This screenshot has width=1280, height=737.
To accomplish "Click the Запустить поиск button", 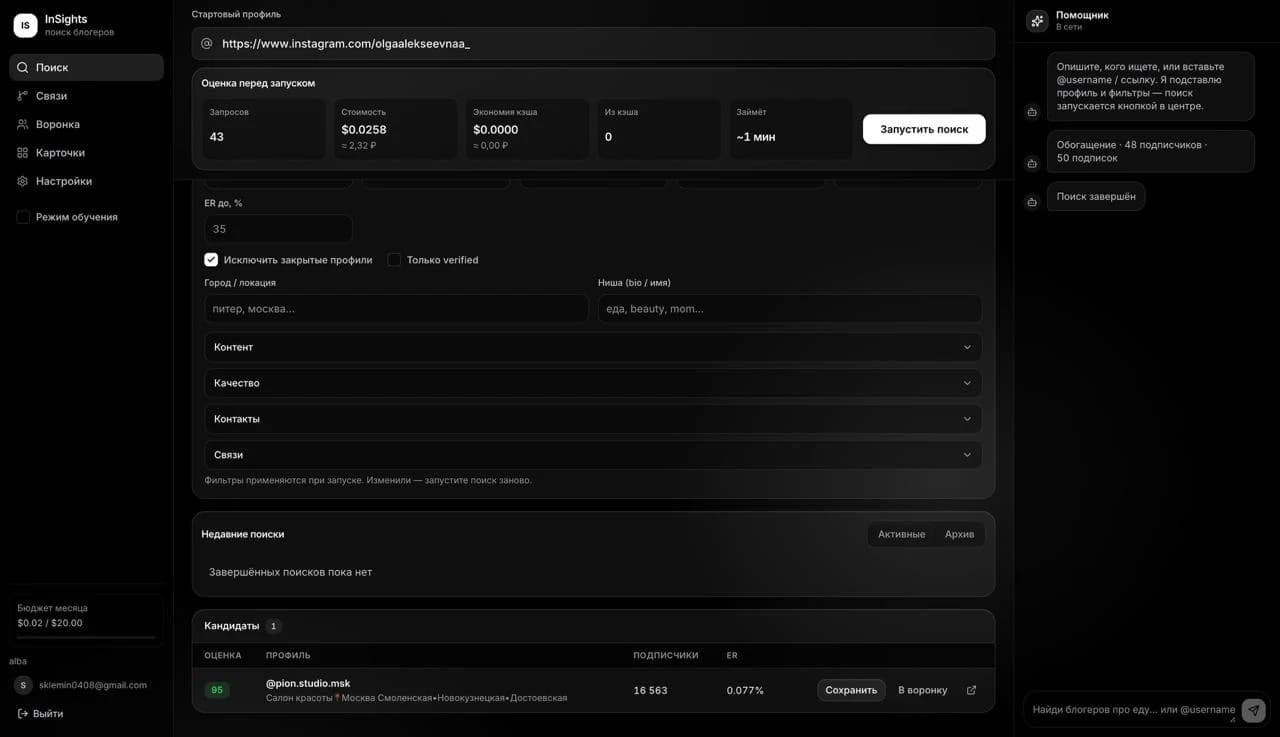I will (924, 129).
